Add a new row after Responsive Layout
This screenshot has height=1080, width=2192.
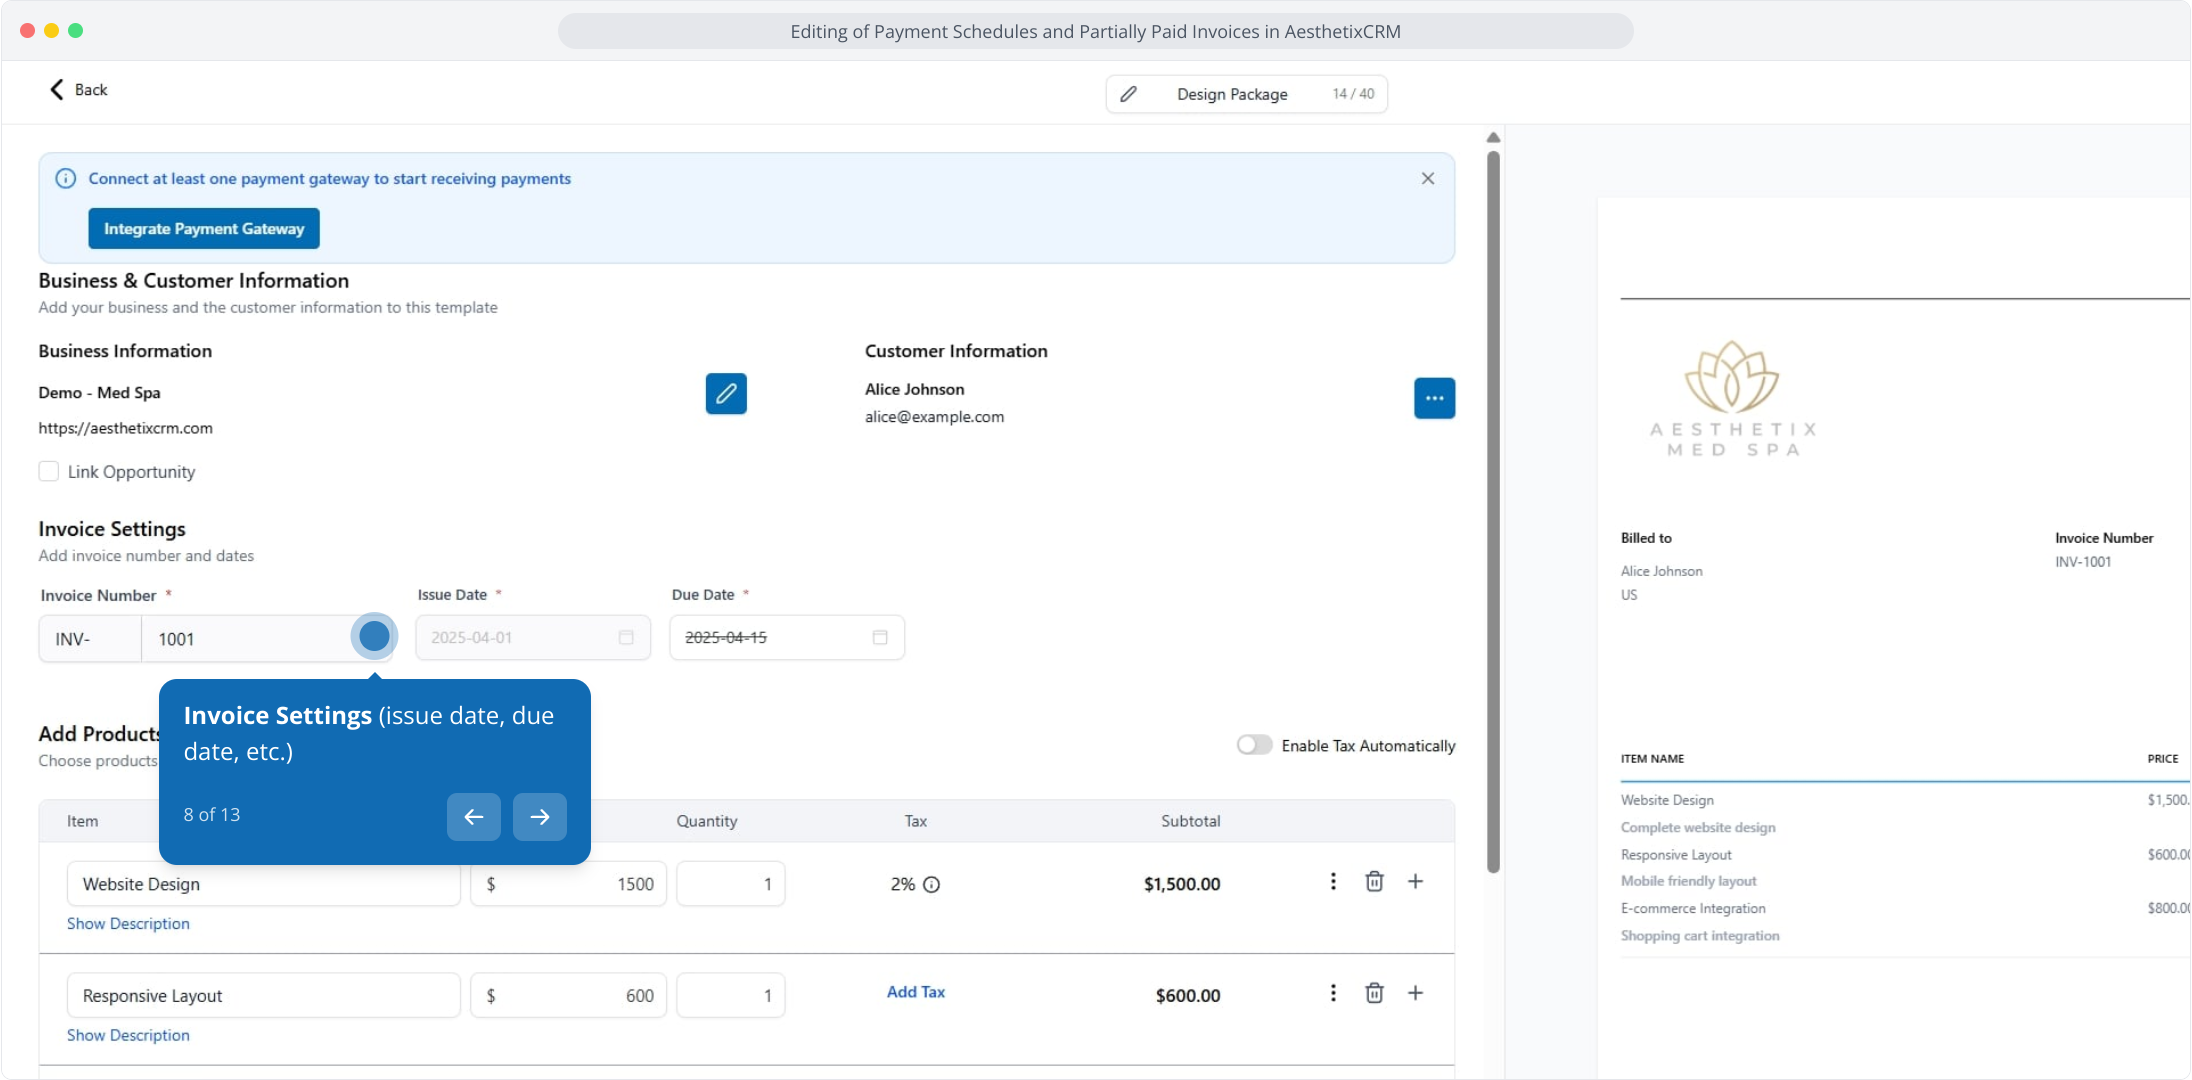[x=1415, y=993]
